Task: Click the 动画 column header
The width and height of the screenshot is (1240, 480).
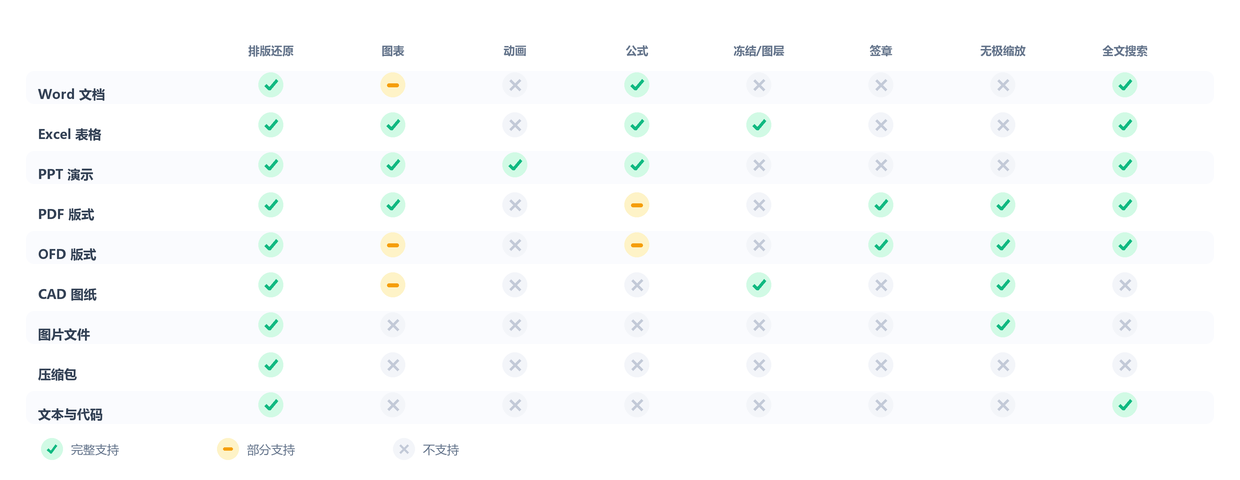Action: [x=515, y=51]
